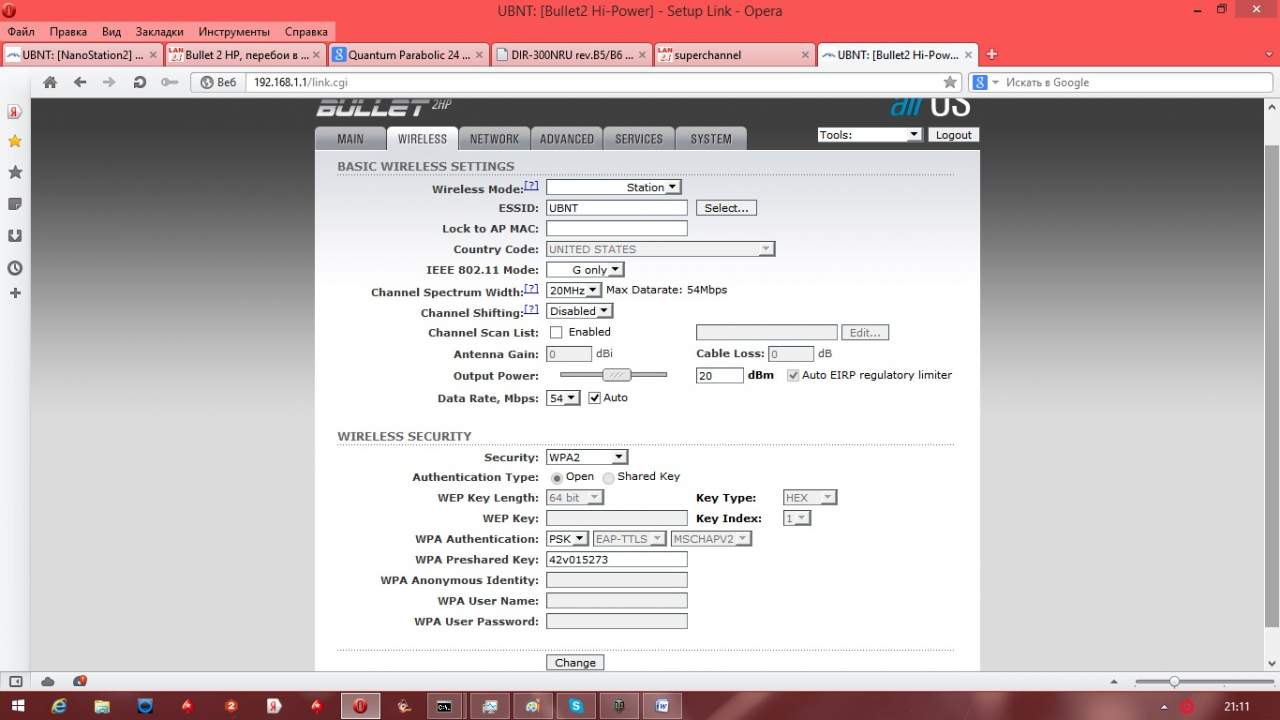The image size is (1280, 720).
Task: Click the ESSID input field
Action: (x=617, y=208)
